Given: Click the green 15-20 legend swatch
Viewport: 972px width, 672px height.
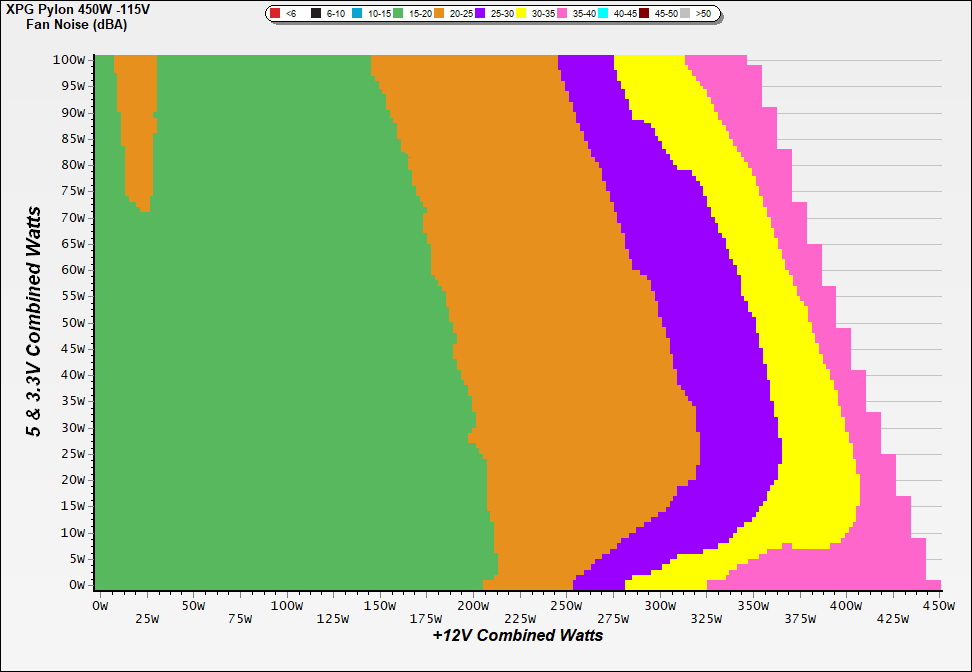Looking at the screenshot, I should (398, 14).
